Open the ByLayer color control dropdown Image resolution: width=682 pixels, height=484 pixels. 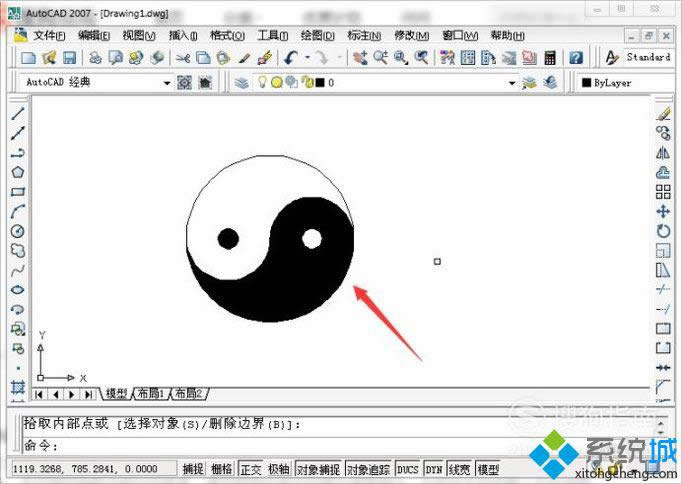[628, 83]
